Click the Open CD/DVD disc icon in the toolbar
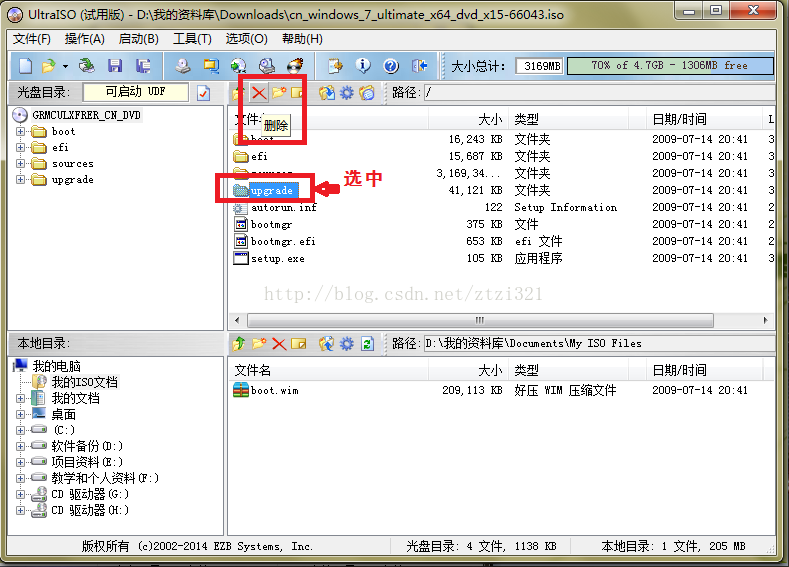 pyautogui.click(x=87, y=65)
